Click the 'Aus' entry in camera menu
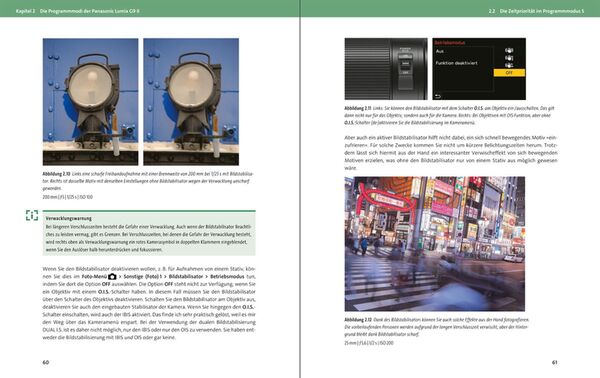Viewport: 600px width, 378px height. [x=440, y=51]
